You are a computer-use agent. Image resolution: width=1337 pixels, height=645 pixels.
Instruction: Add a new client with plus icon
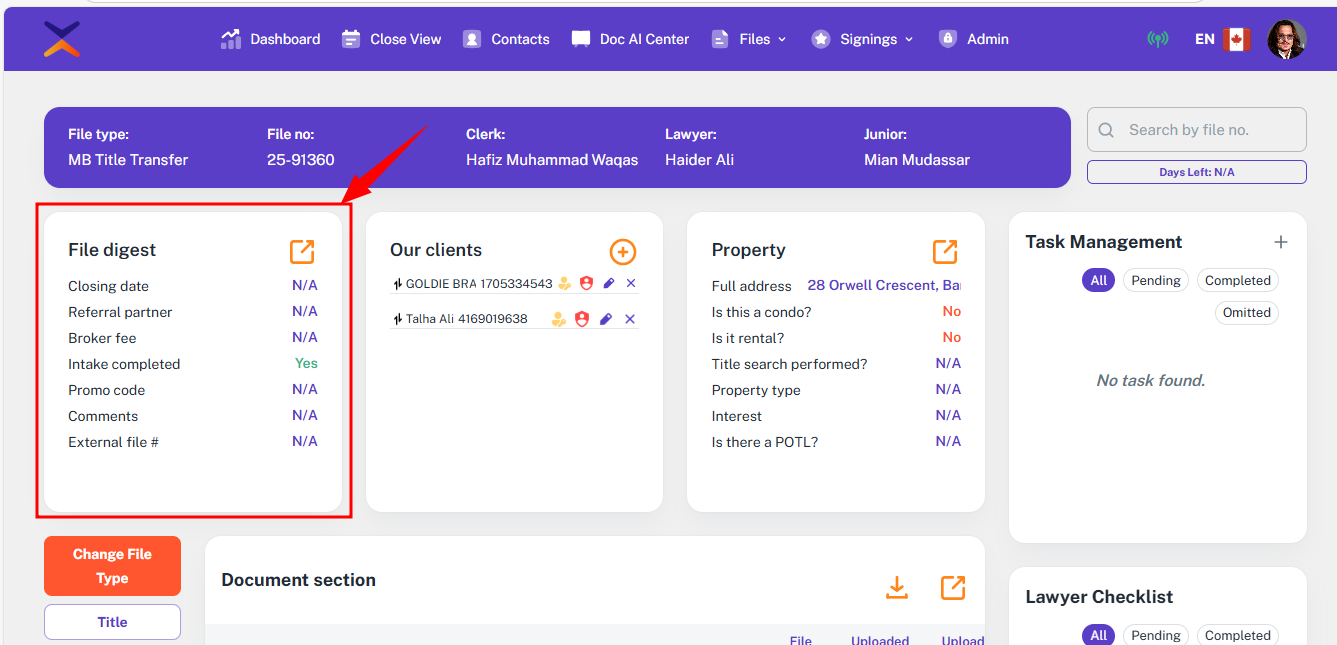622,252
